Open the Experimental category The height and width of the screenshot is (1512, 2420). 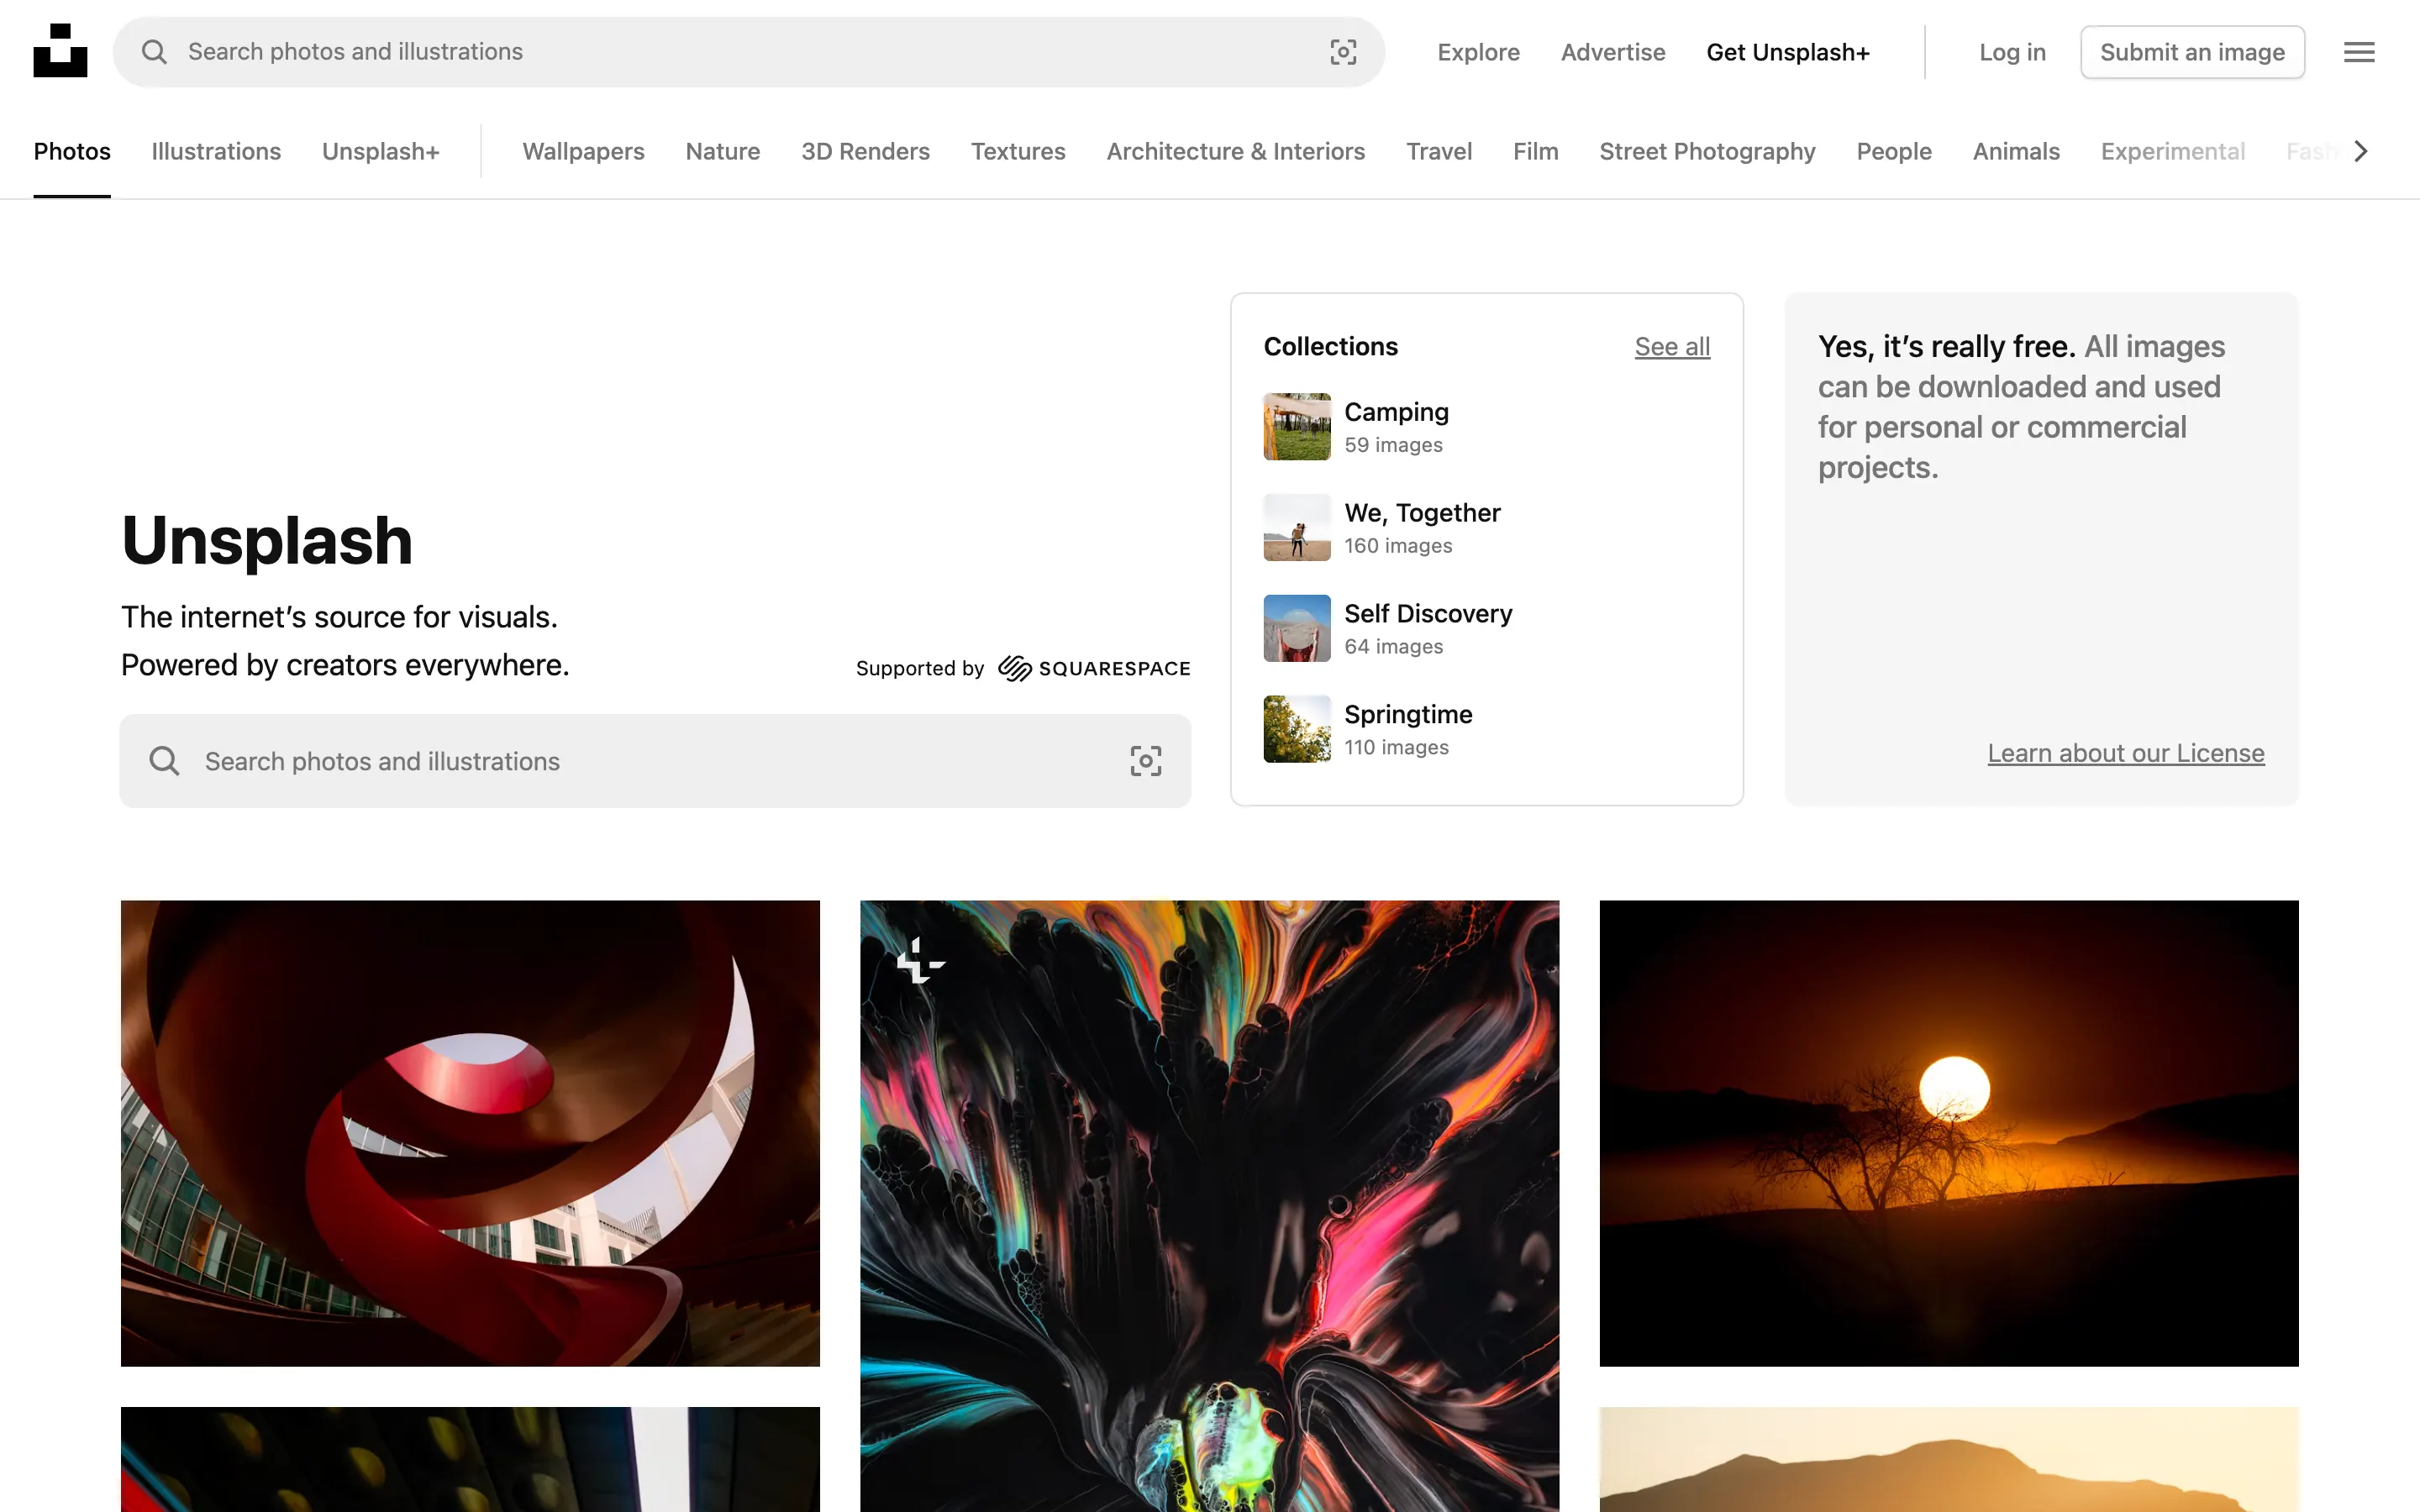[x=2173, y=151]
